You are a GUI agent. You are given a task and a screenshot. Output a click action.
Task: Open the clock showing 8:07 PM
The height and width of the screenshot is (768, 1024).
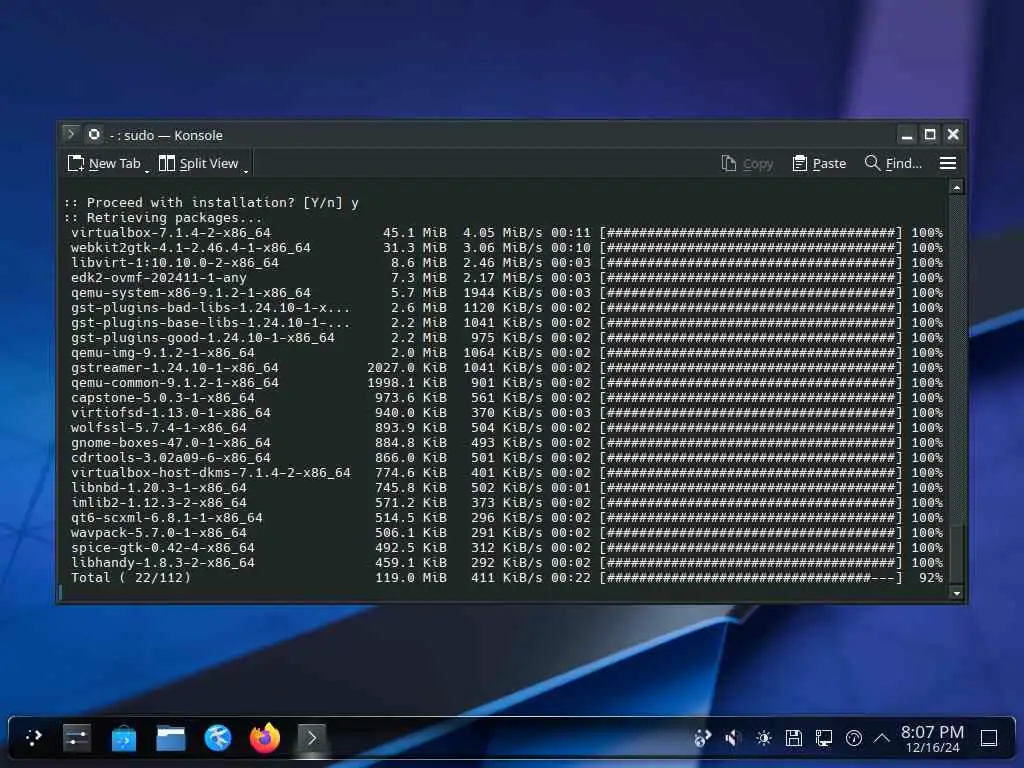(x=932, y=739)
